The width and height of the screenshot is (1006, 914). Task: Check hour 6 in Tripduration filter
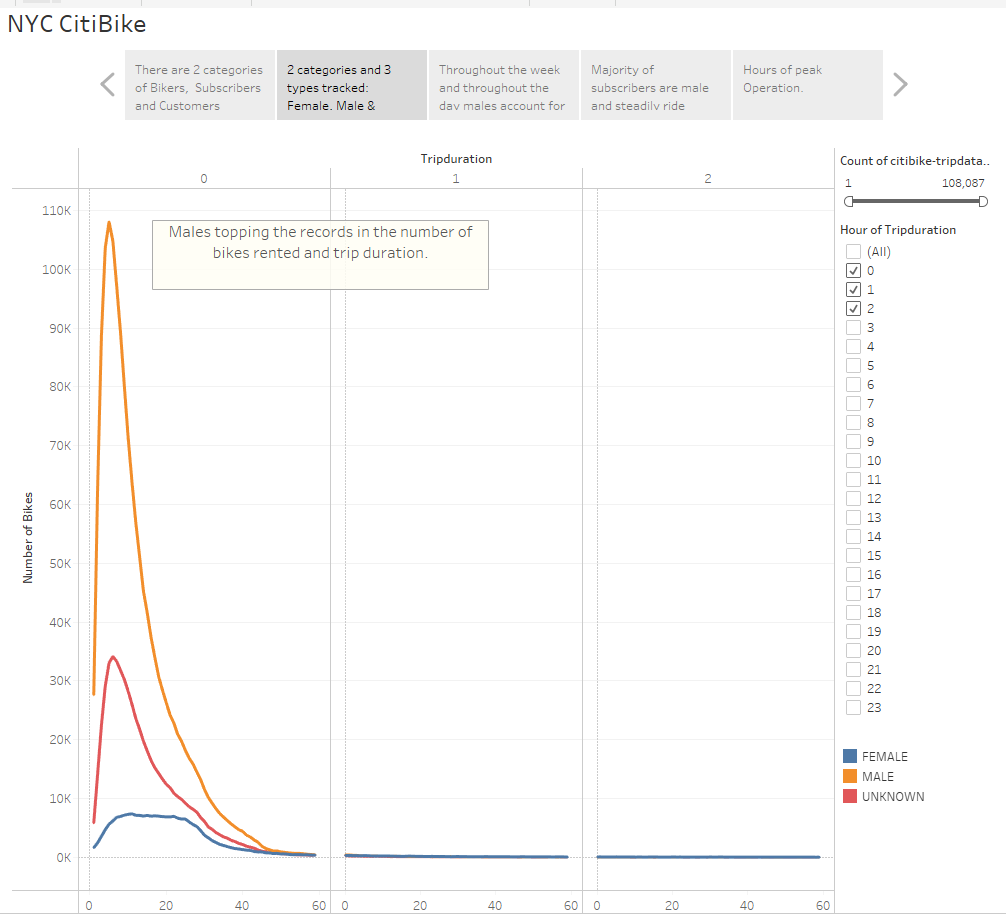[853, 385]
